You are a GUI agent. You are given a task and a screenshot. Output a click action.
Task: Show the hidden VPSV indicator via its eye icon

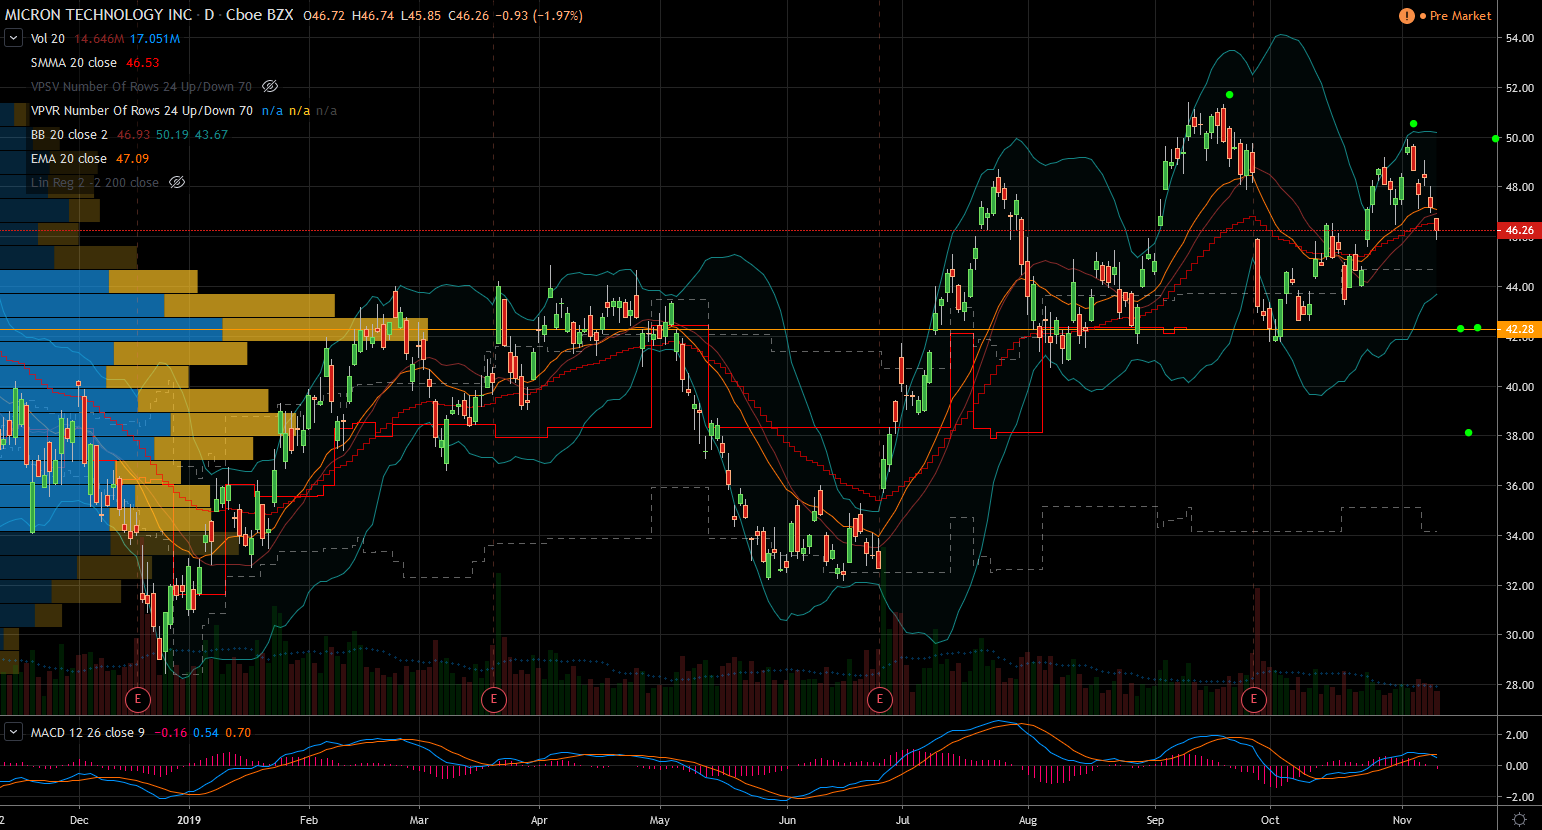point(270,87)
